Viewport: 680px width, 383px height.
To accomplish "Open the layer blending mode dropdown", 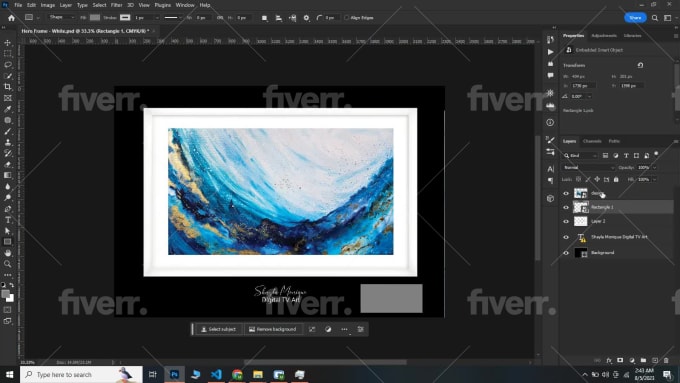I will click(x=589, y=167).
